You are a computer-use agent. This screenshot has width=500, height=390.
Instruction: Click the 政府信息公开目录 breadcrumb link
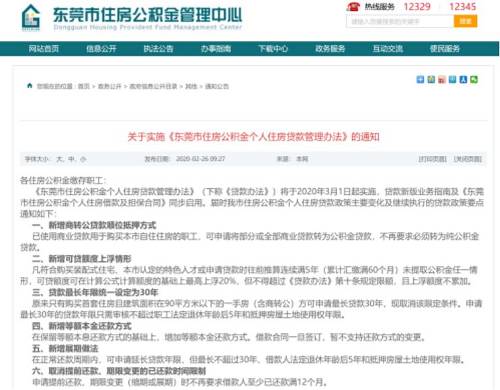[153, 86]
